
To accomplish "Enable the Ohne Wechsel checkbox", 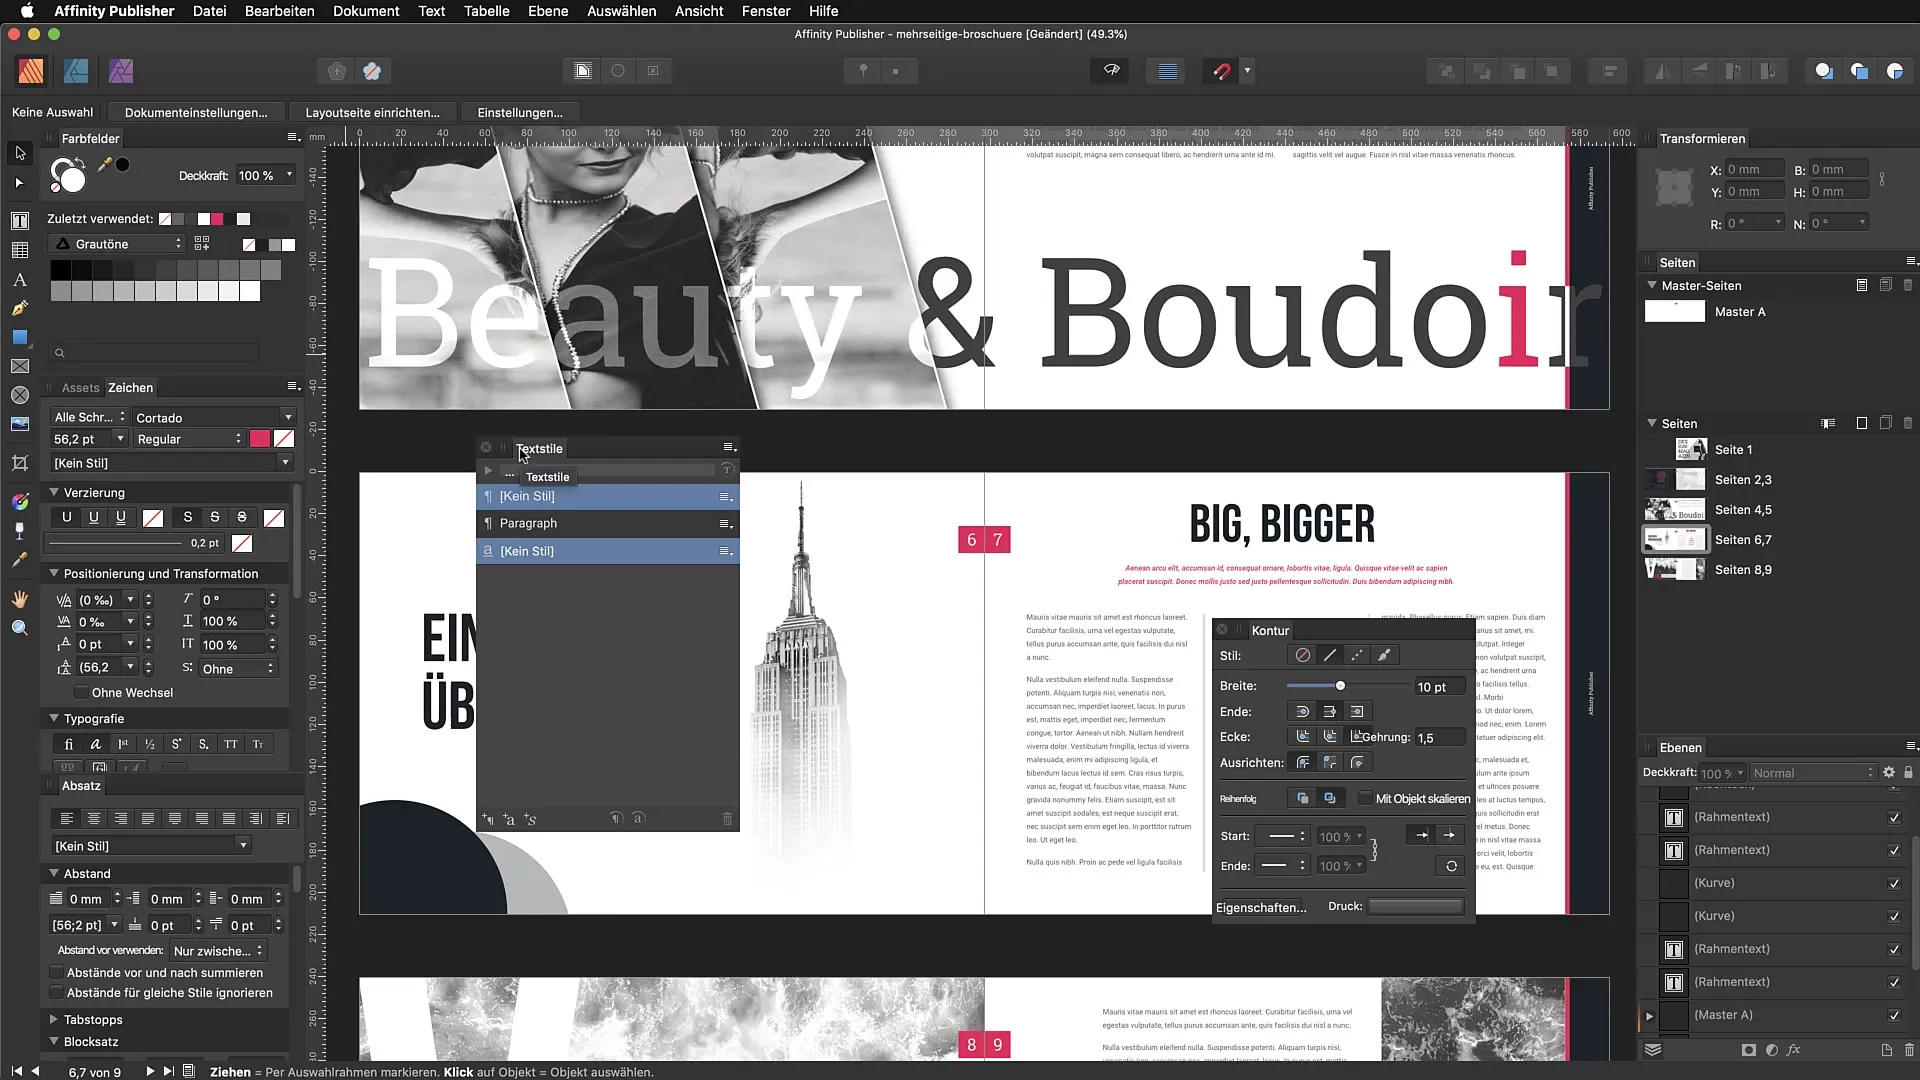I will (81, 692).
